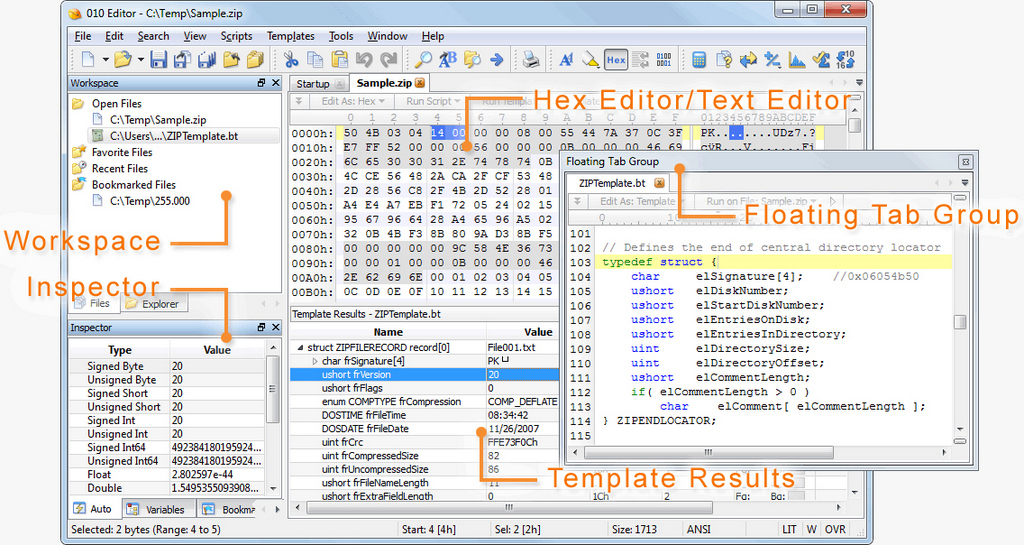1024x545 pixels.
Task: Click the binary 0100 0001 icon
Action: click(x=664, y=60)
